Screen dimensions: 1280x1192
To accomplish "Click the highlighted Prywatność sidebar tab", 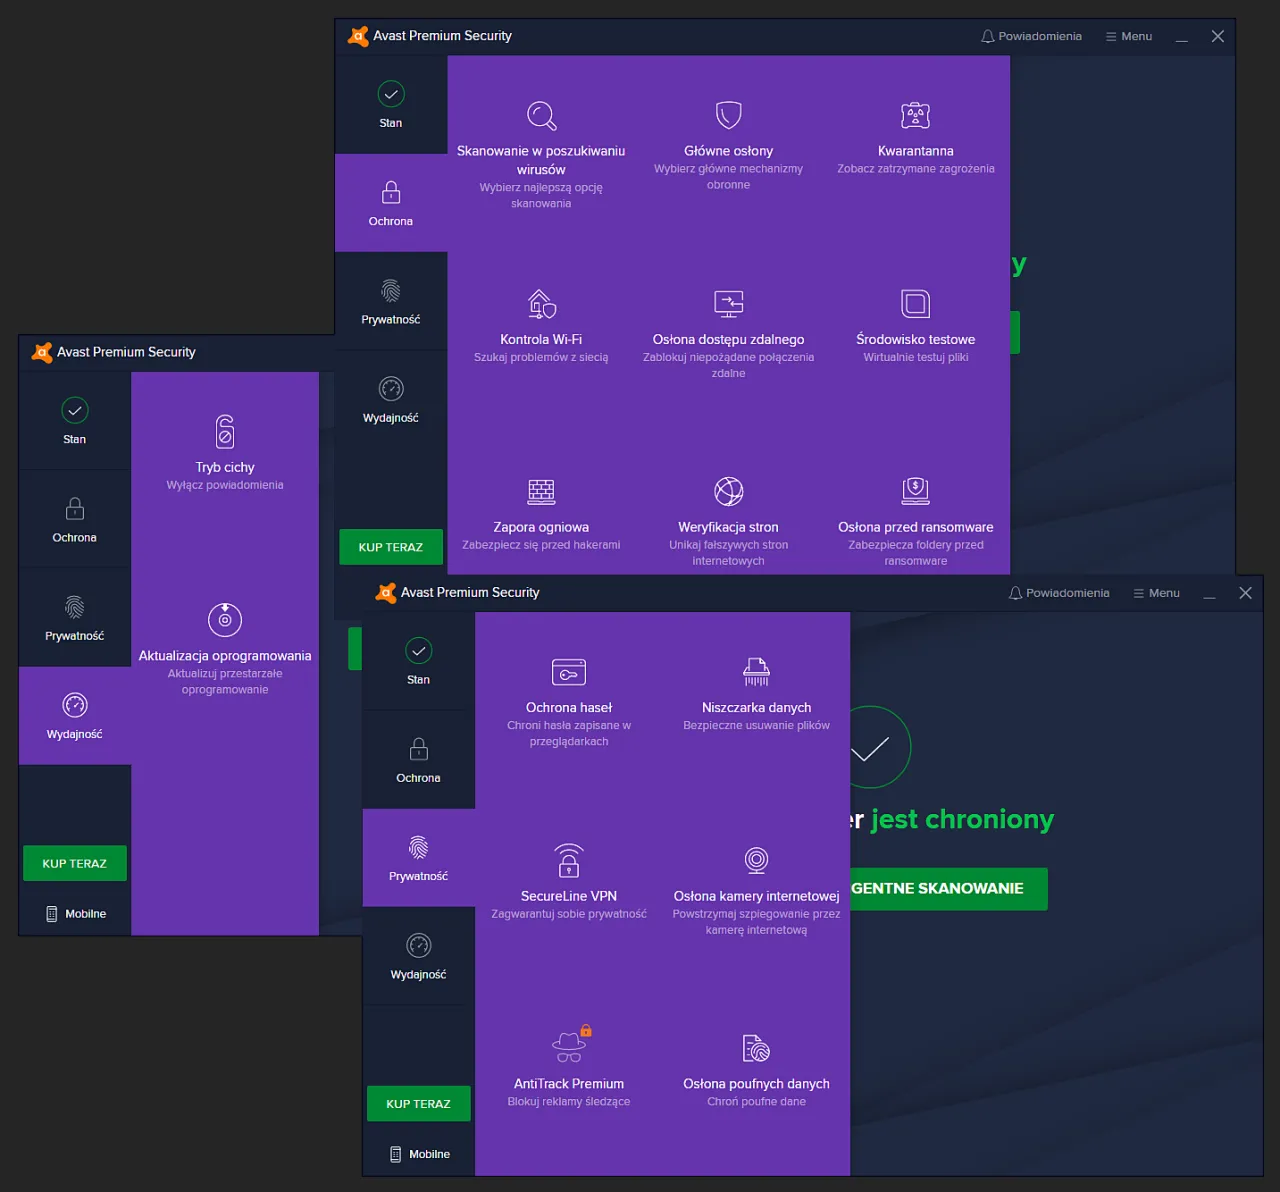I will [x=418, y=858].
